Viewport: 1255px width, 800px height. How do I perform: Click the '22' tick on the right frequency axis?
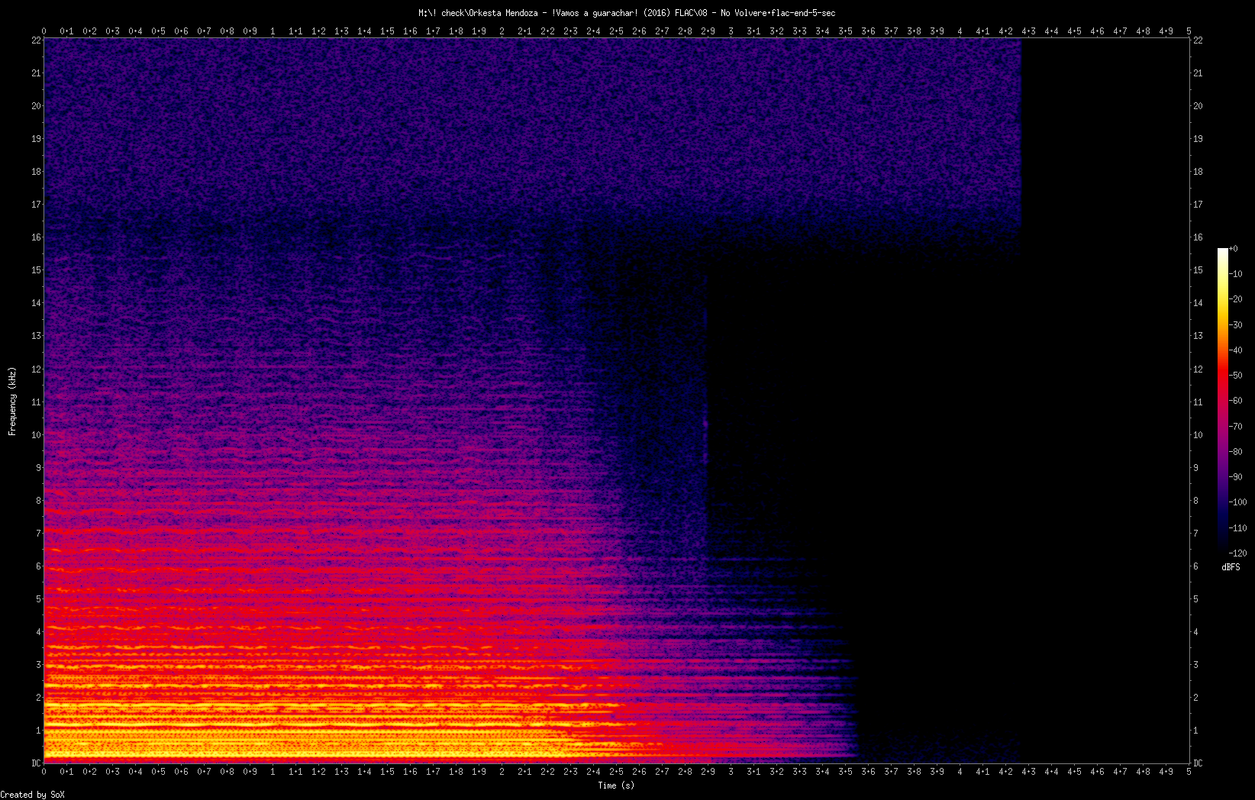1199,39
